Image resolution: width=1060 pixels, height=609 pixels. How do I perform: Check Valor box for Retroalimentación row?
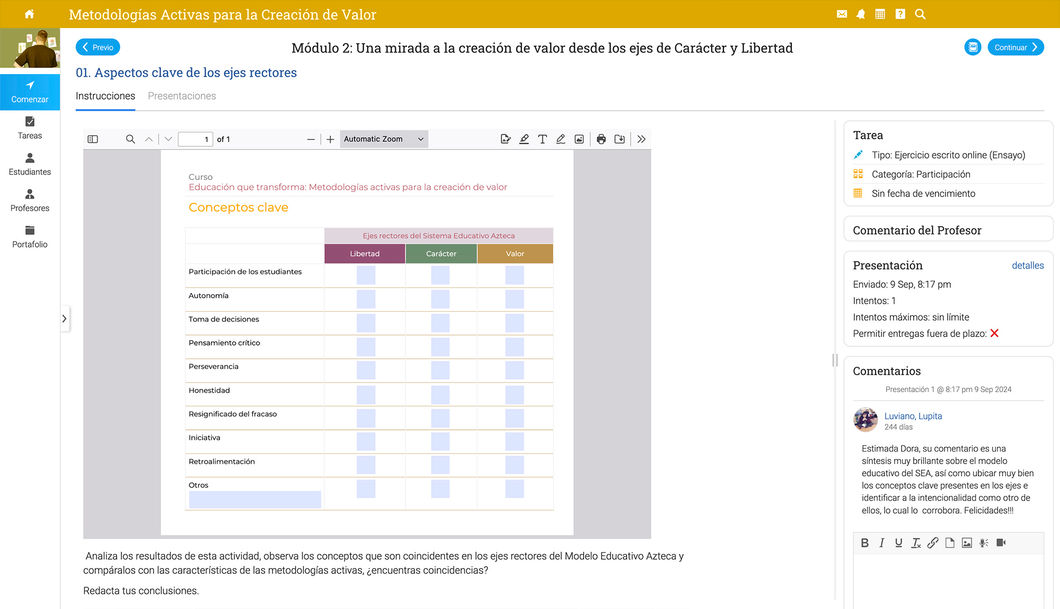[514, 465]
